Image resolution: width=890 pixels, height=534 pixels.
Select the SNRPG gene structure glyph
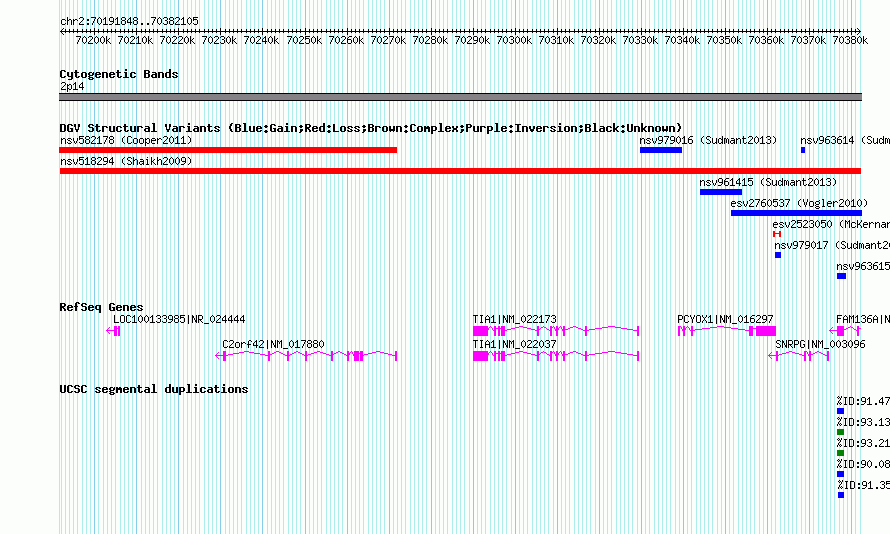[x=799, y=356]
